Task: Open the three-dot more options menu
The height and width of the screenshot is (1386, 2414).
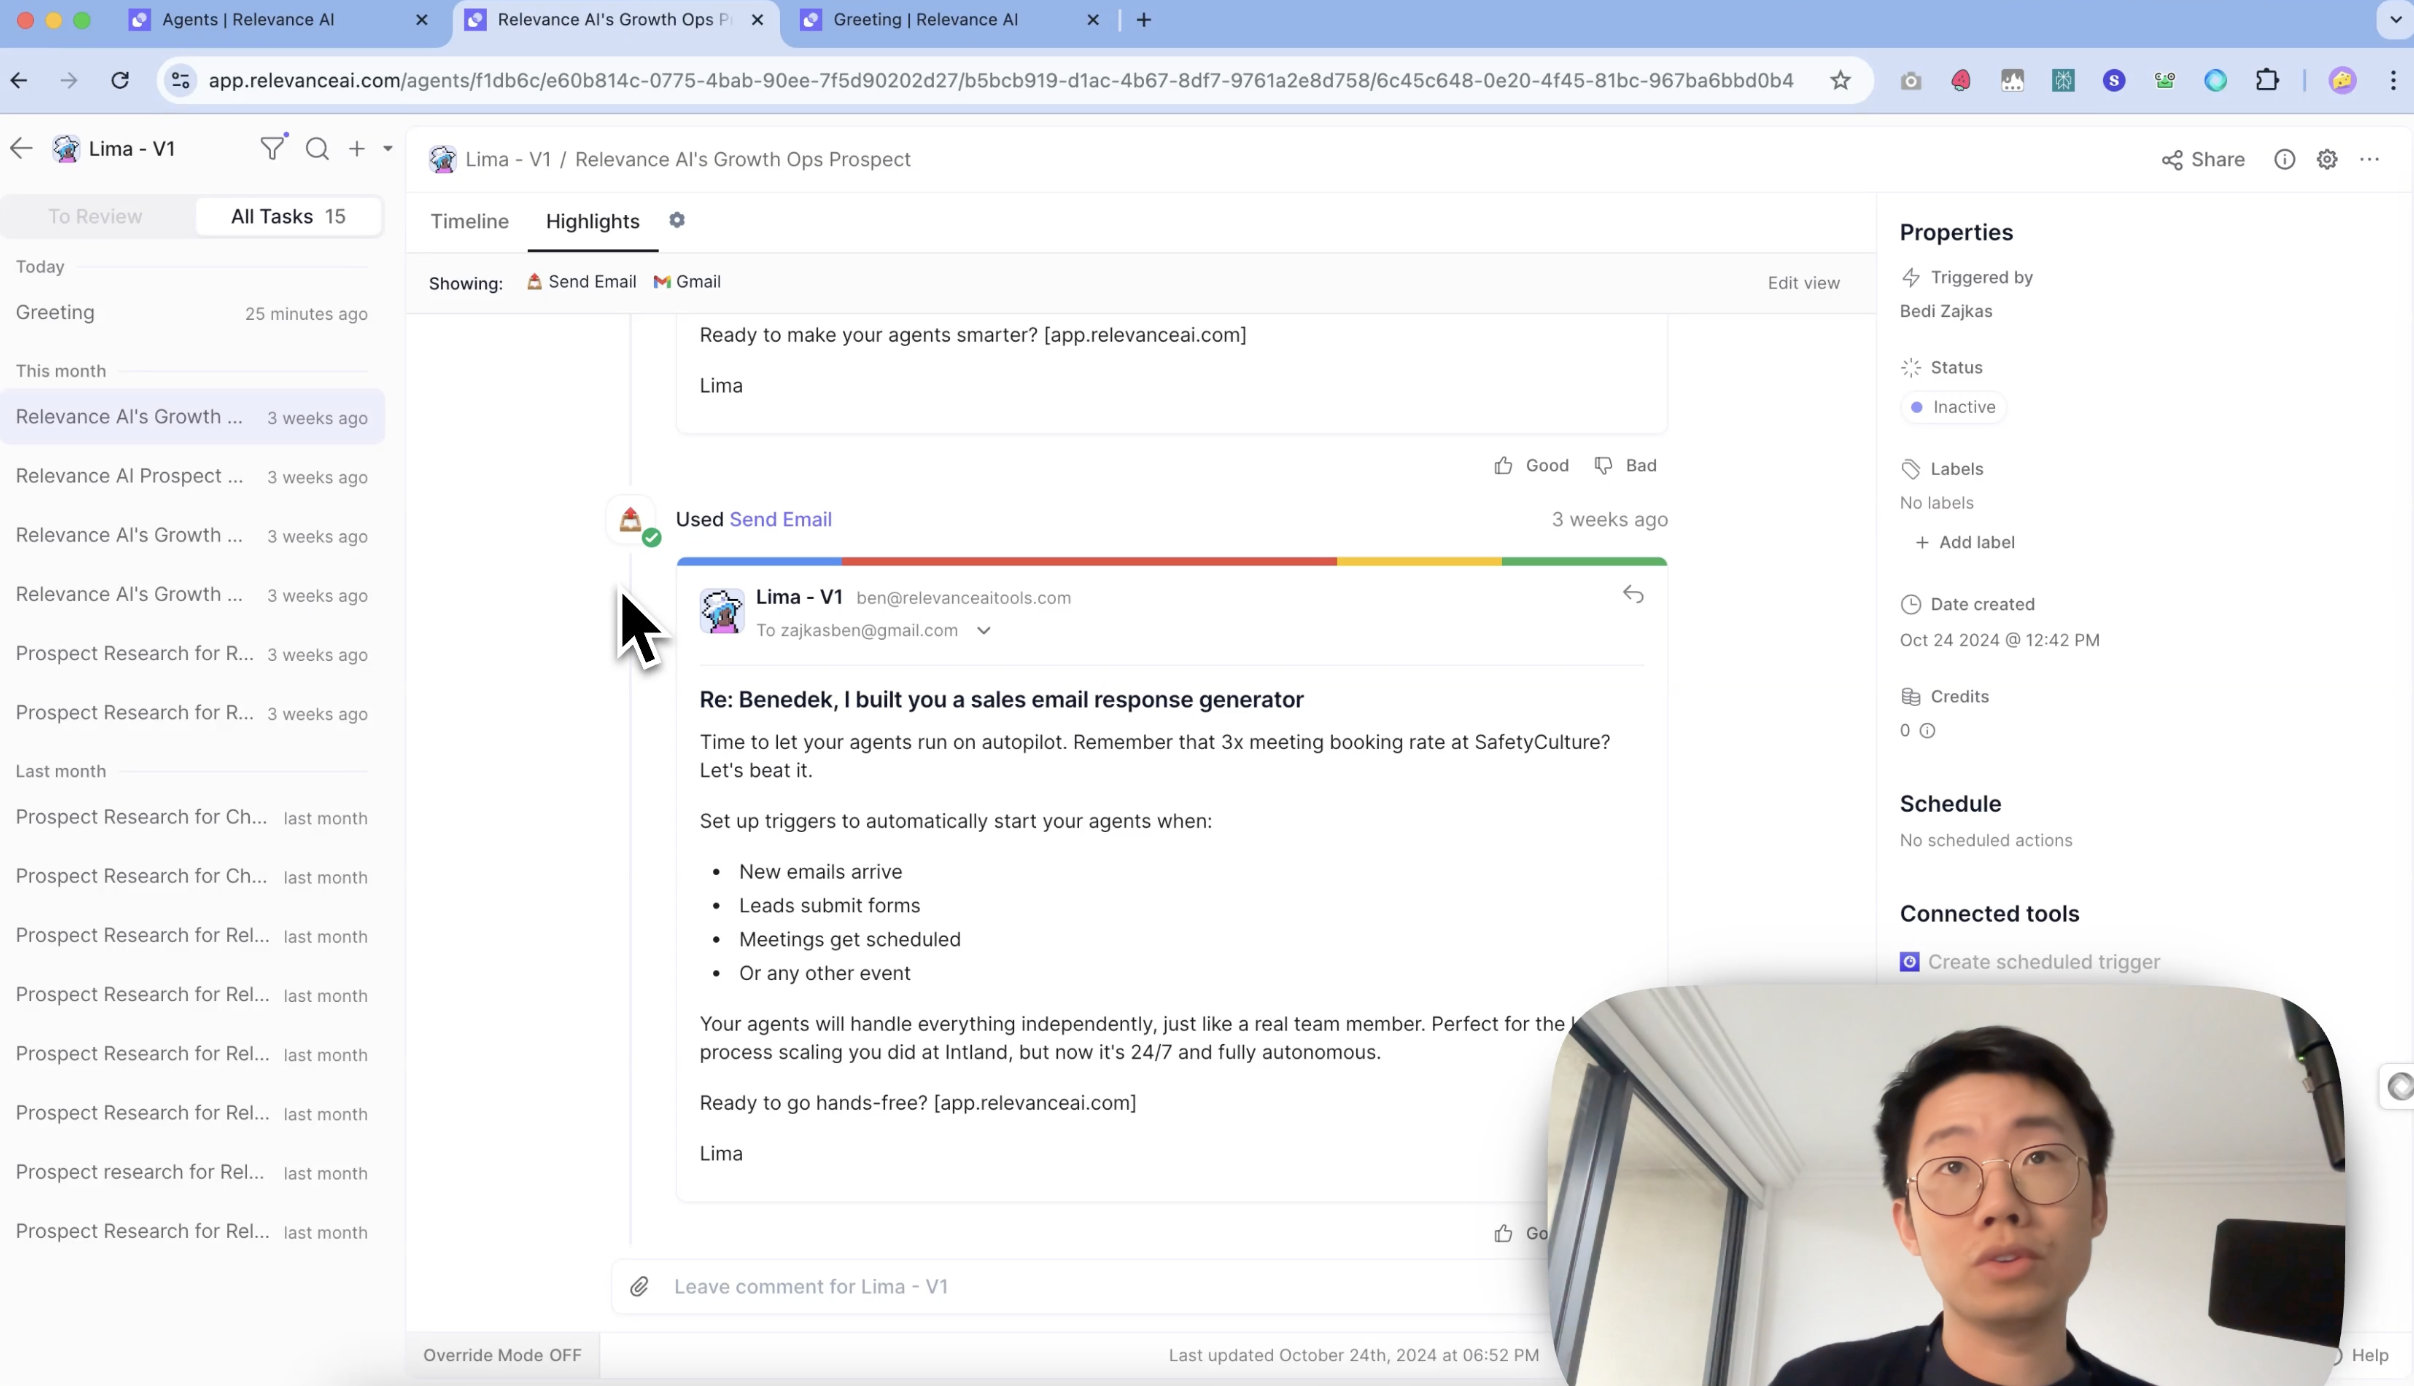Action: click(x=2369, y=159)
